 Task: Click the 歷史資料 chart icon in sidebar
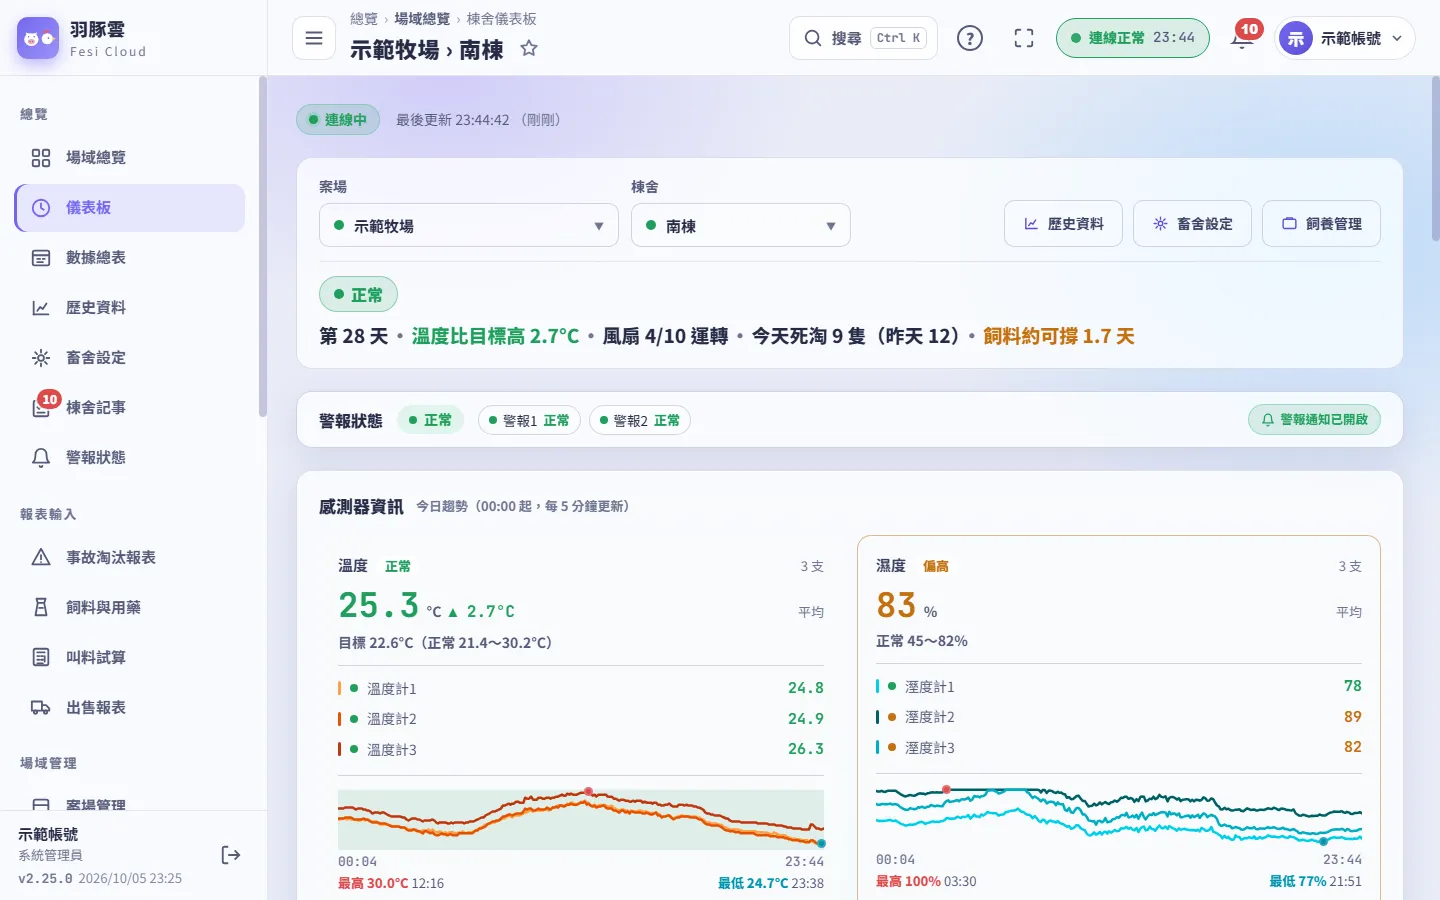(41, 307)
